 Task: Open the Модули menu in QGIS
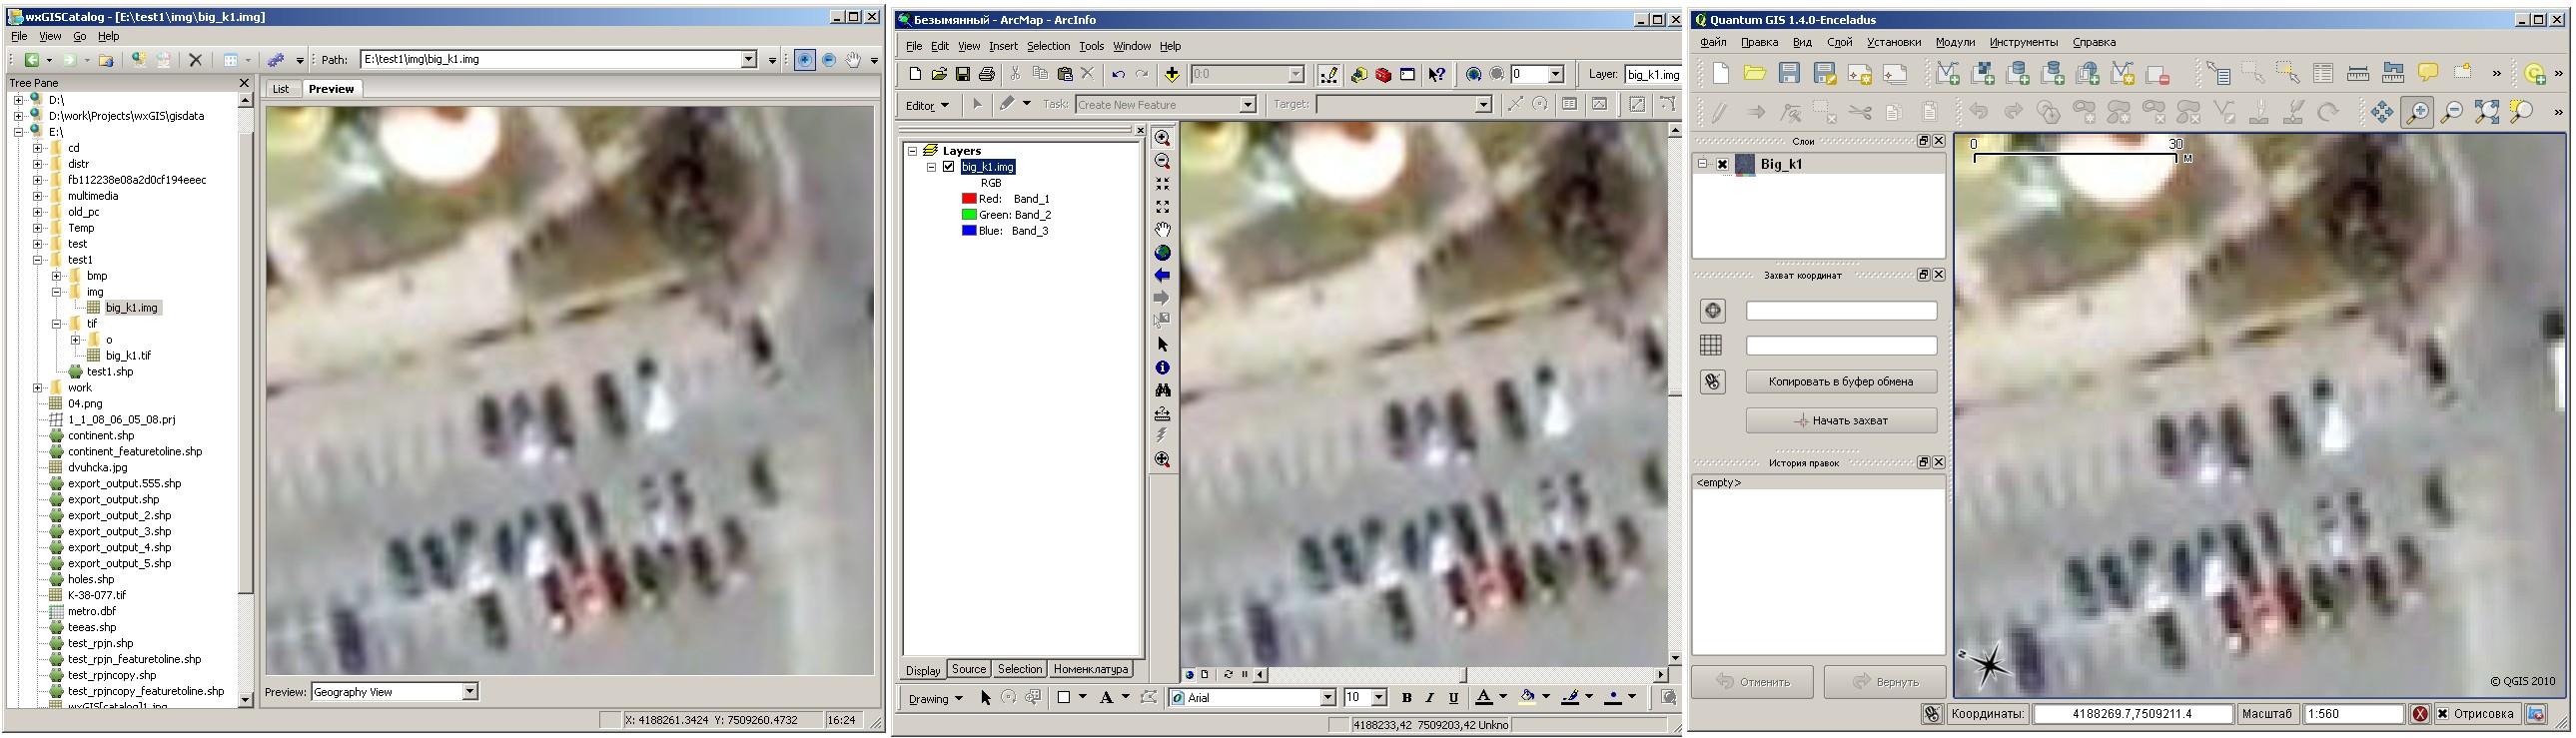pos(1954,42)
